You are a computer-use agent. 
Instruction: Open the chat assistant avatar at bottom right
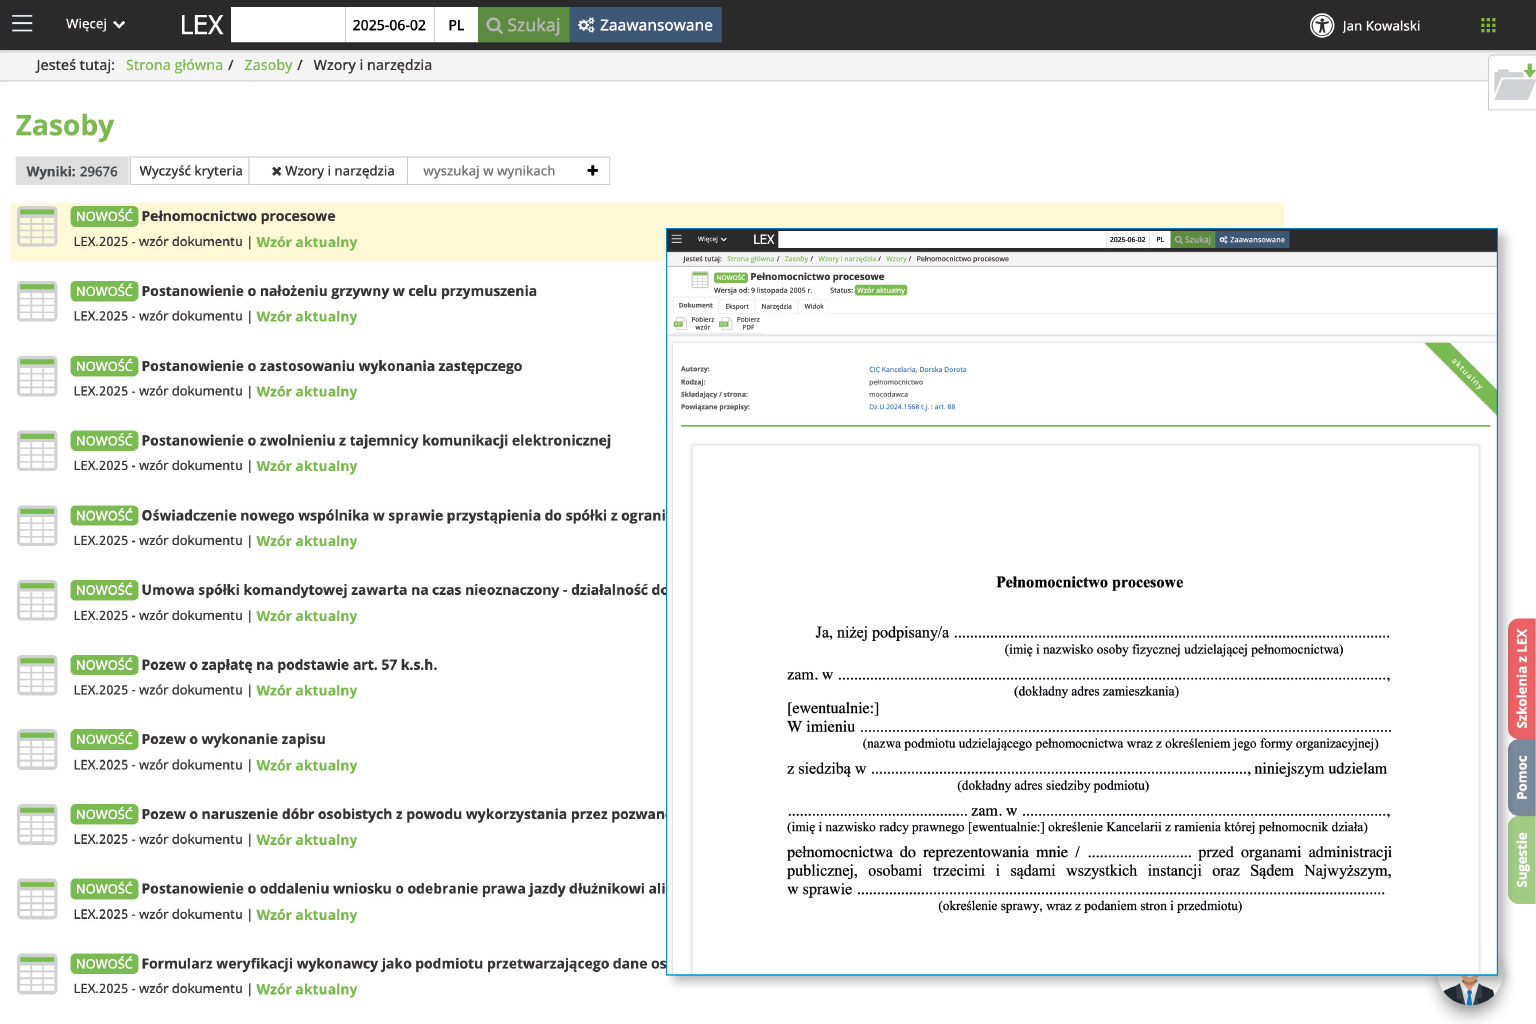[x=1468, y=990]
